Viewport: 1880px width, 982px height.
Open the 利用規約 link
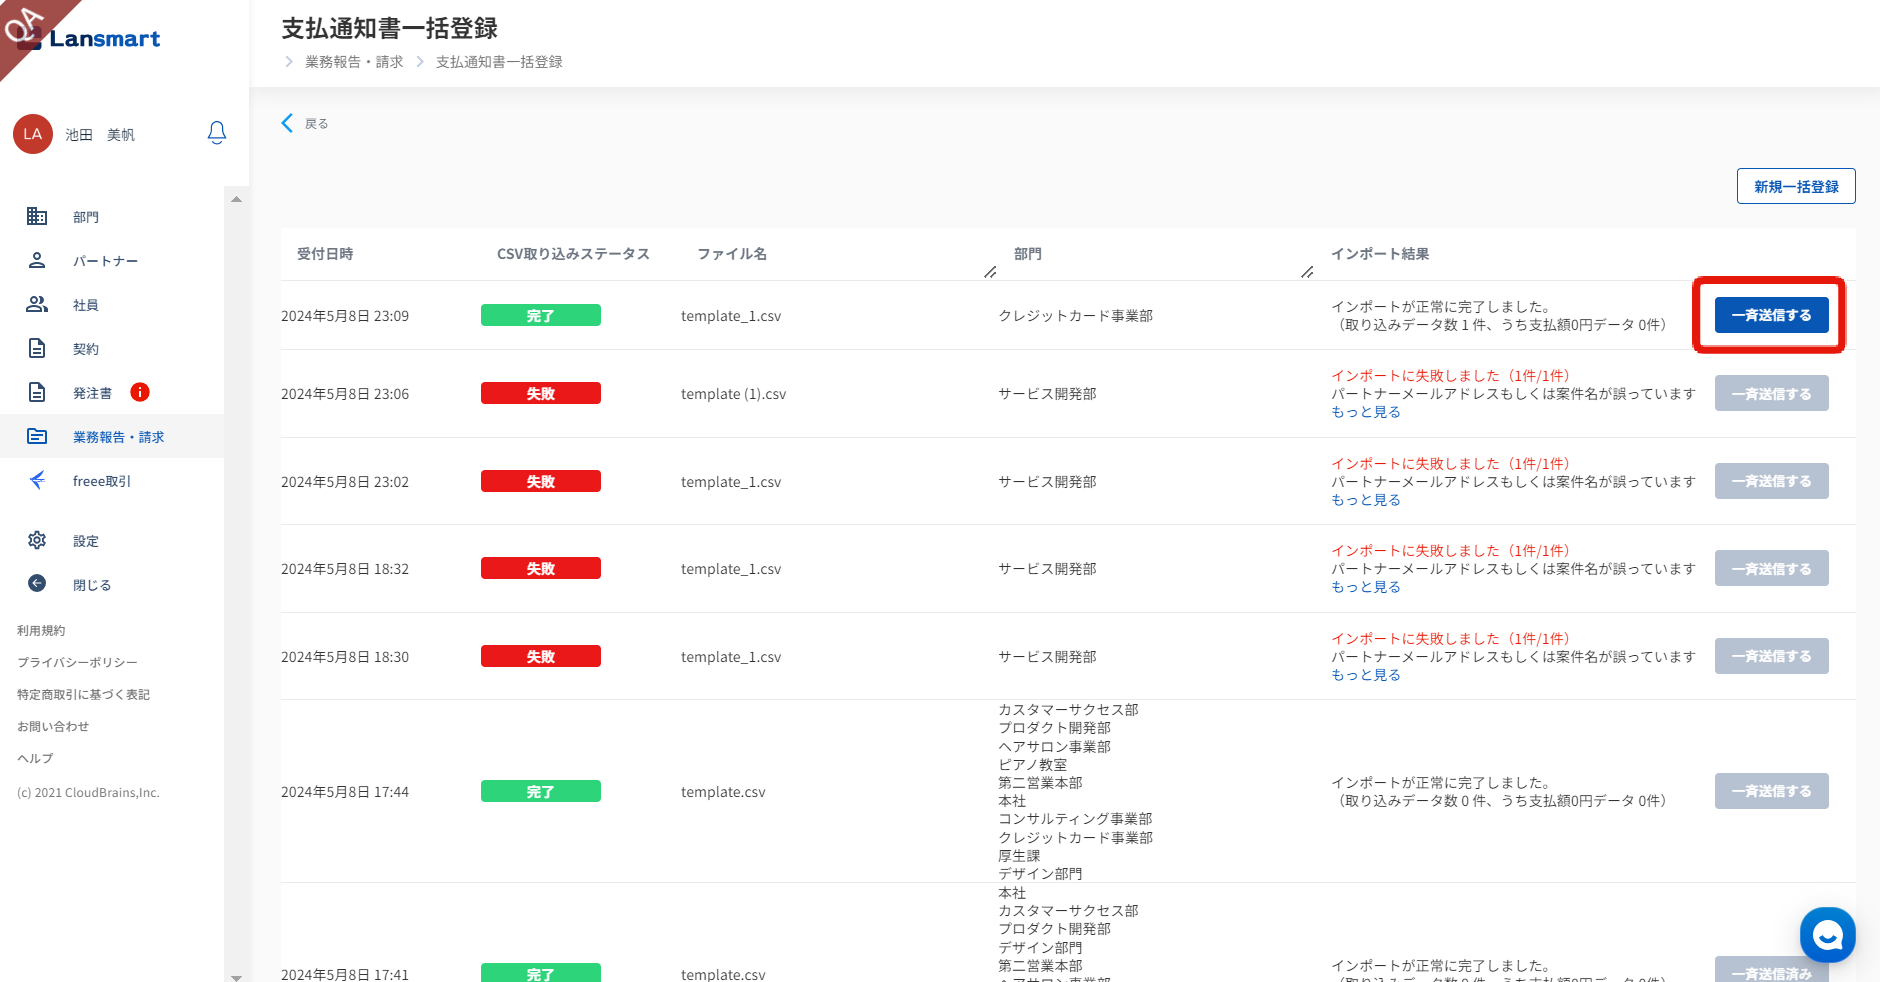tap(41, 631)
